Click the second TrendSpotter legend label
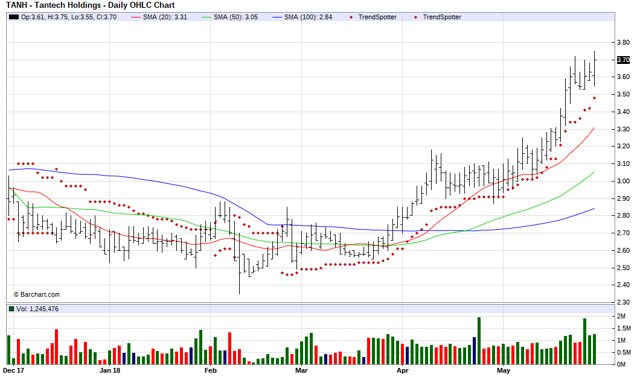 (442, 17)
